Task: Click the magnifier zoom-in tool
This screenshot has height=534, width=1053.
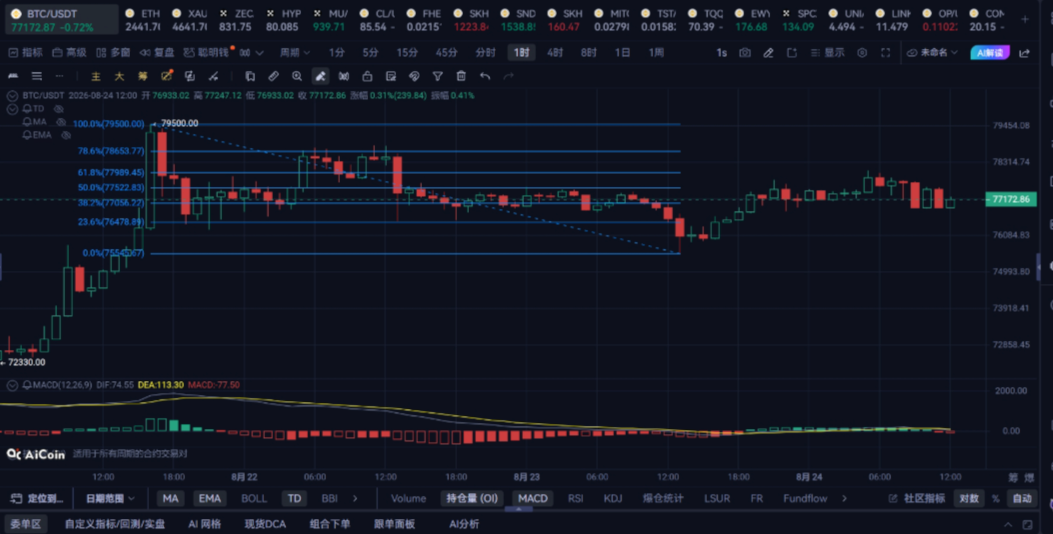Action: 297,77
